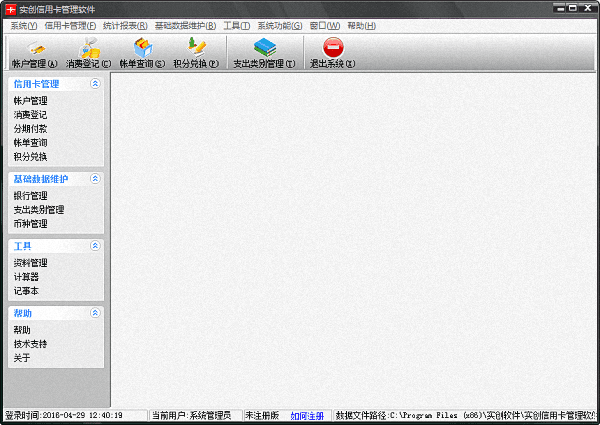Open 技术支持 in sidebar help section
This screenshot has width=600, height=425.
click(30, 344)
